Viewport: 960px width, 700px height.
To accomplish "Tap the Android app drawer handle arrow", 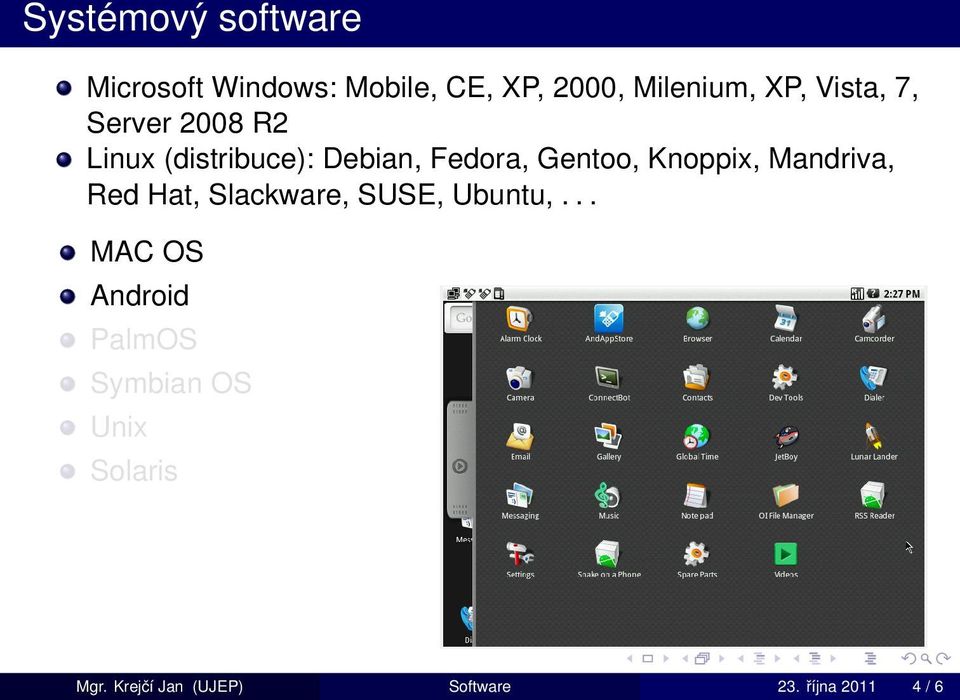I will point(460,466).
